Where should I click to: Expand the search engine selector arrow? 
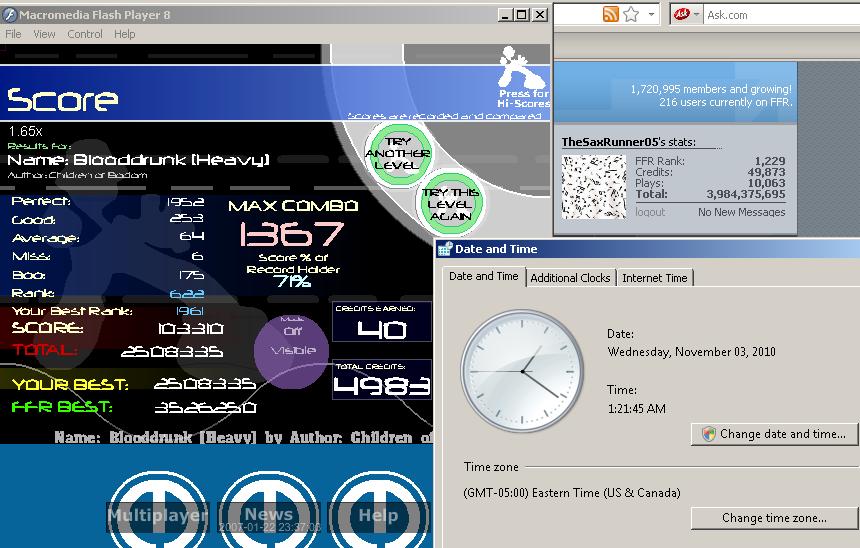click(697, 14)
